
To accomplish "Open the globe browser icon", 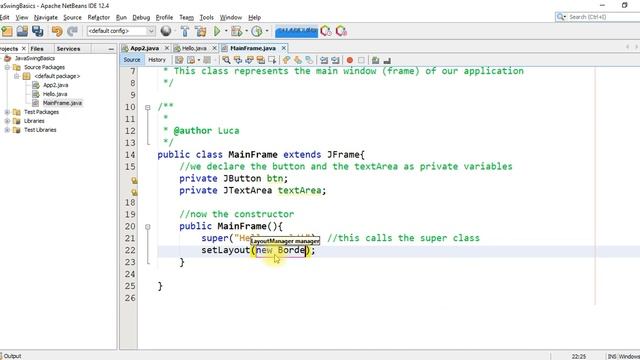I will pos(166,31).
